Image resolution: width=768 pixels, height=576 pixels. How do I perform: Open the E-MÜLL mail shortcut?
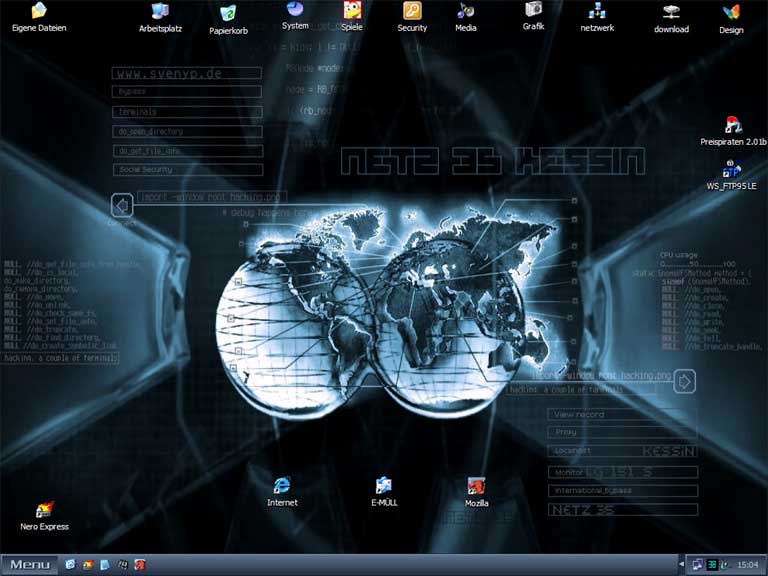point(384,492)
